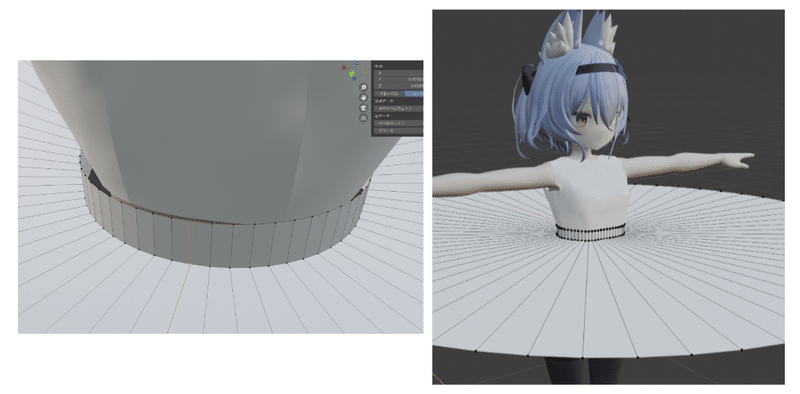Click the green Y axis on navigation gizmo
Viewport: 800px width, 394px height.
coord(352,73)
